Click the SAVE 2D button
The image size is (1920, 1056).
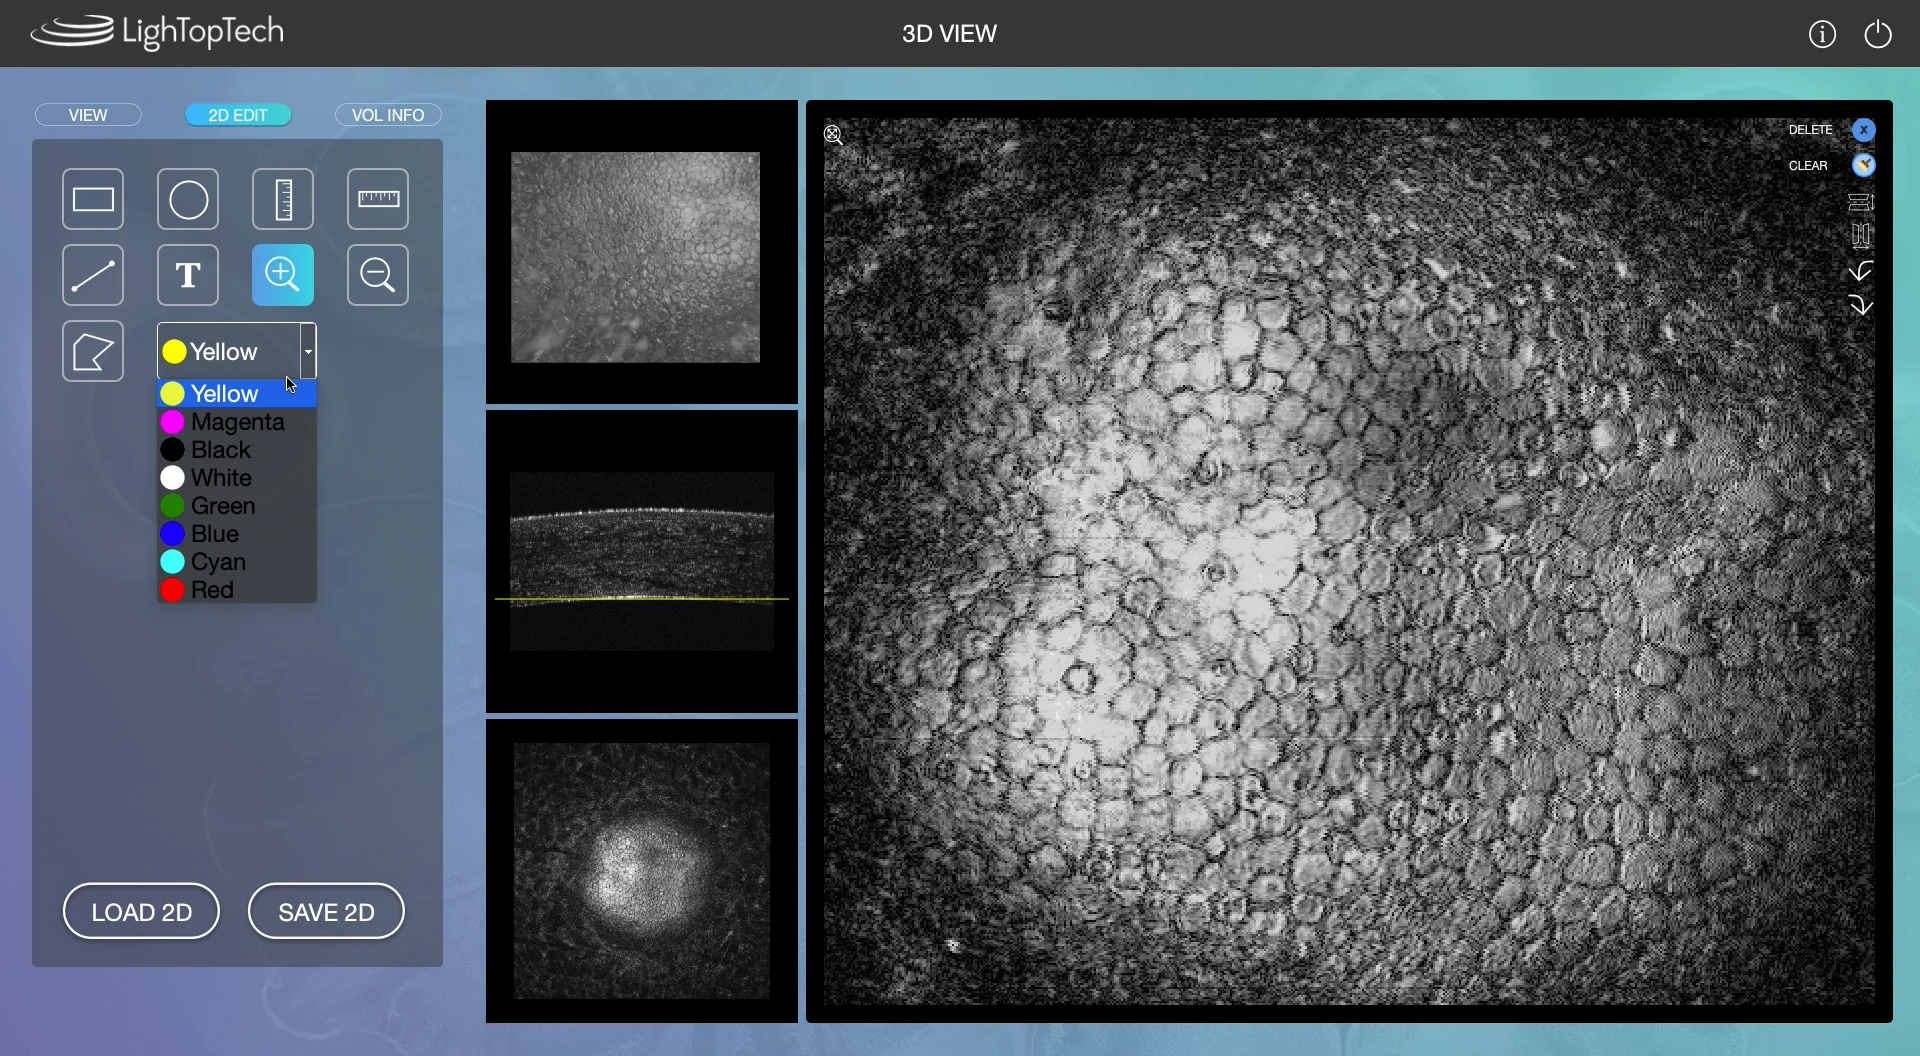pyautogui.click(x=325, y=911)
